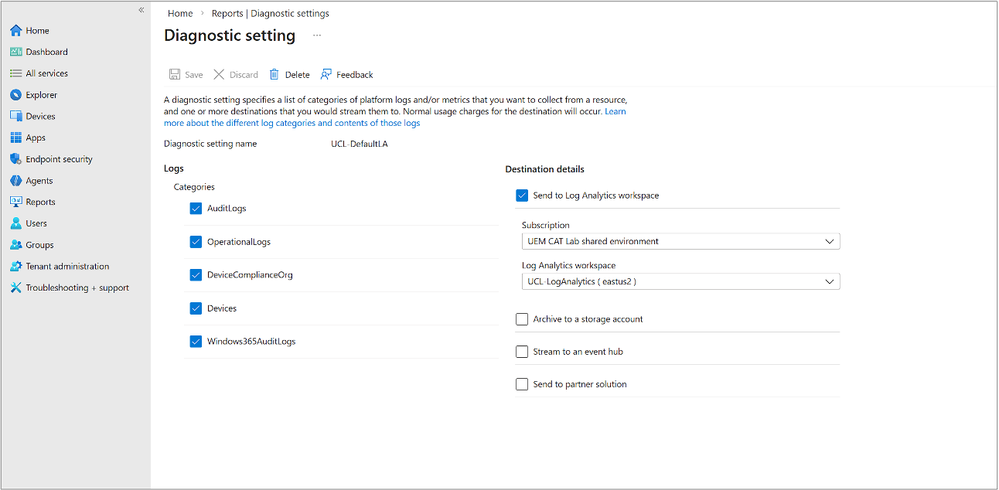Open the Feedback icon in toolbar
The image size is (999, 490).
326,74
